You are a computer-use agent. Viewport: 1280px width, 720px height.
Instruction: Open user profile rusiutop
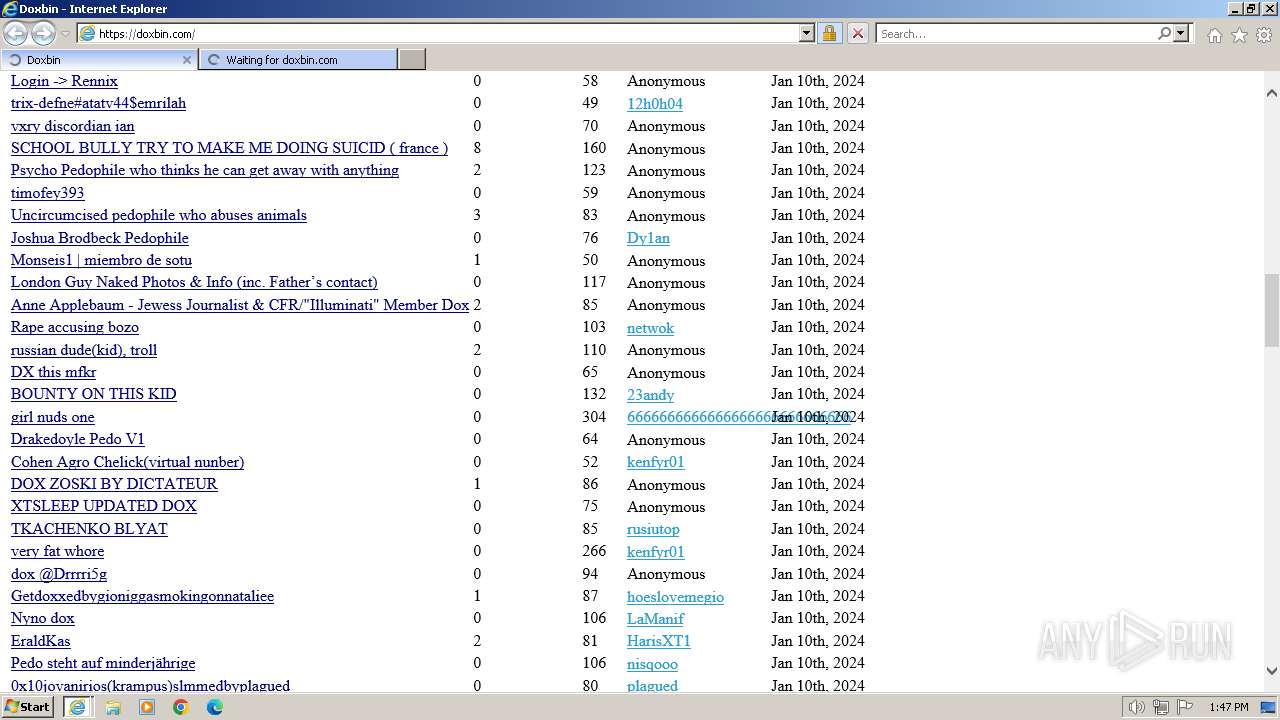tap(653, 529)
